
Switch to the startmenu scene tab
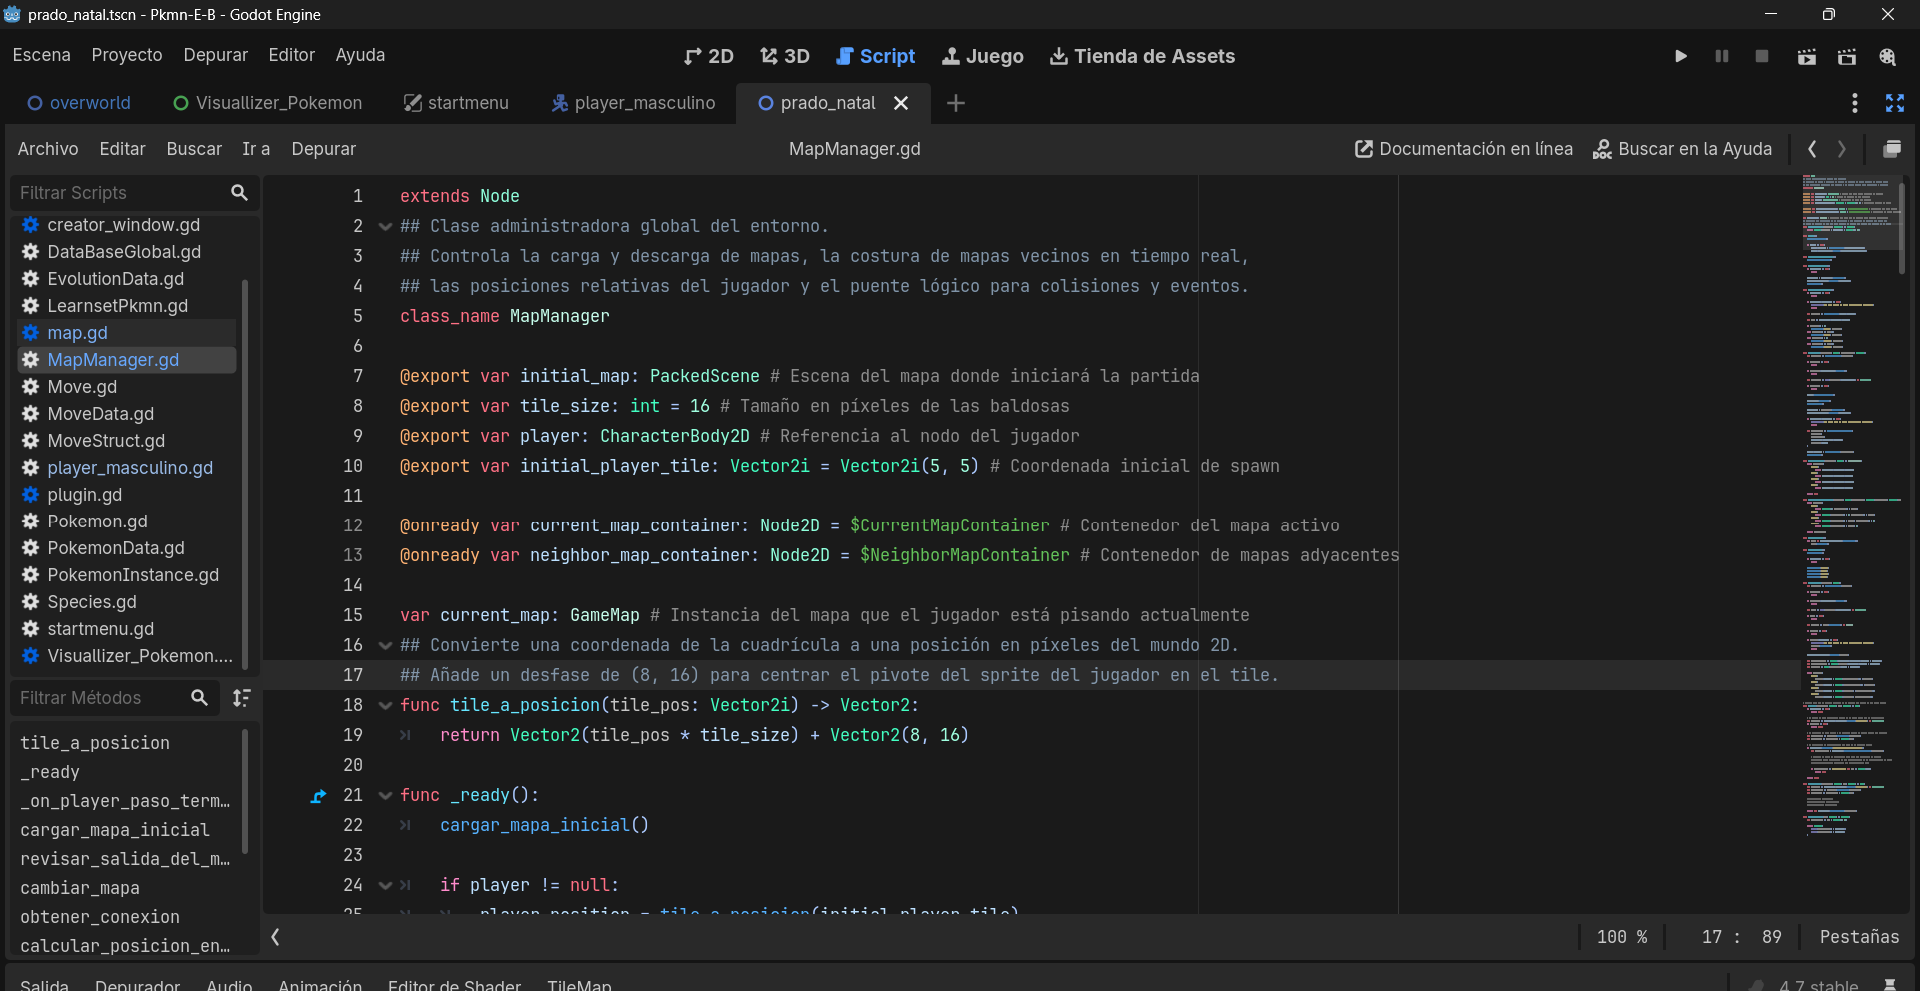coord(456,103)
